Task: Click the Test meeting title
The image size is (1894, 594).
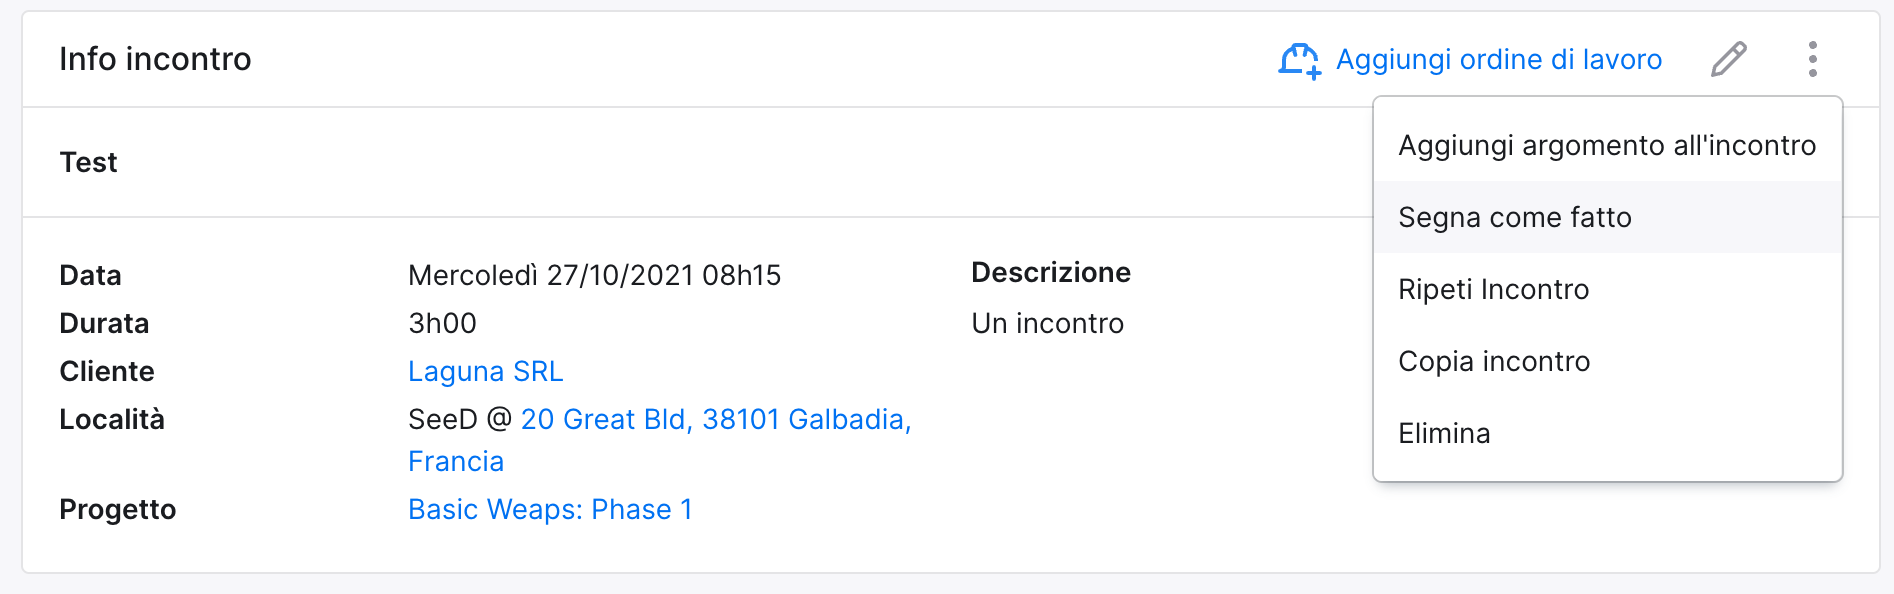Action: click(88, 162)
